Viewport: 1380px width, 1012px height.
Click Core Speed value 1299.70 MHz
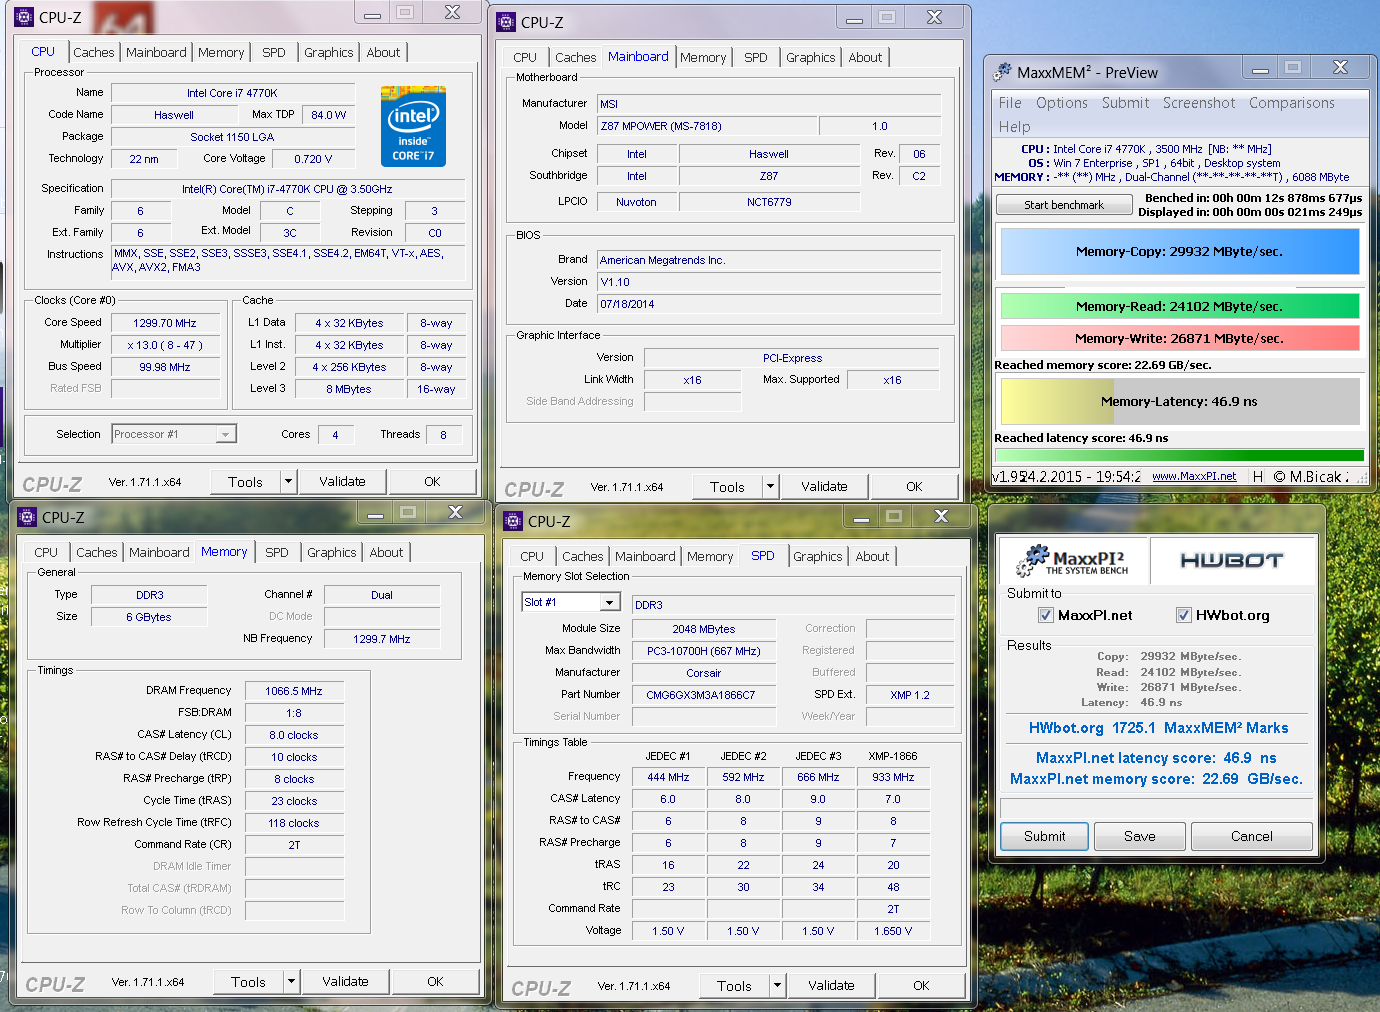(166, 323)
